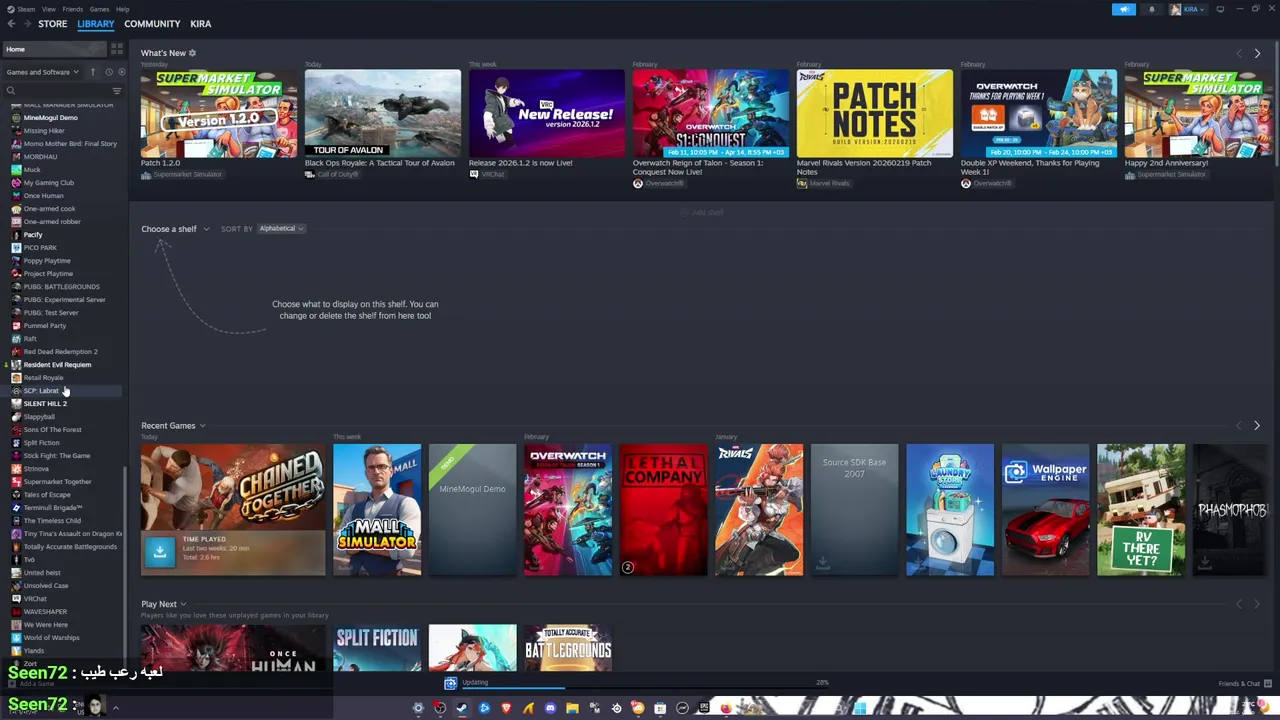The width and height of the screenshot is (1280, 720).
Task: Select MineMogul Demo in the game list
Action: (x=50, y=118)
